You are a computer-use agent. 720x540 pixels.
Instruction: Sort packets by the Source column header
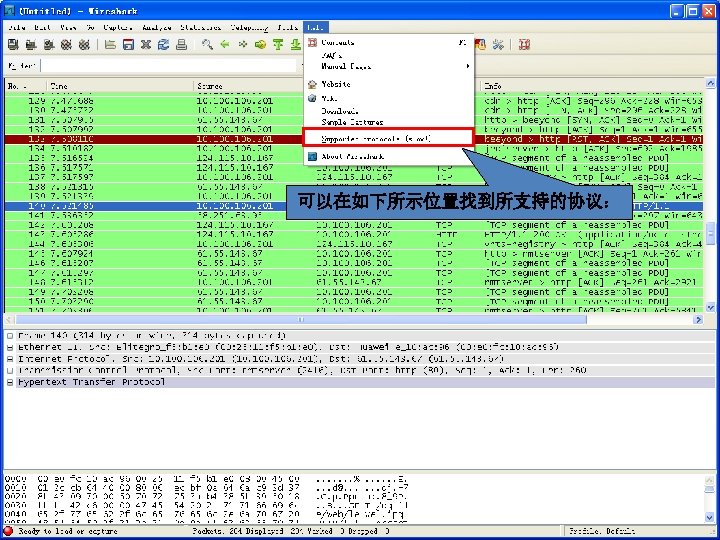[248, 86]
